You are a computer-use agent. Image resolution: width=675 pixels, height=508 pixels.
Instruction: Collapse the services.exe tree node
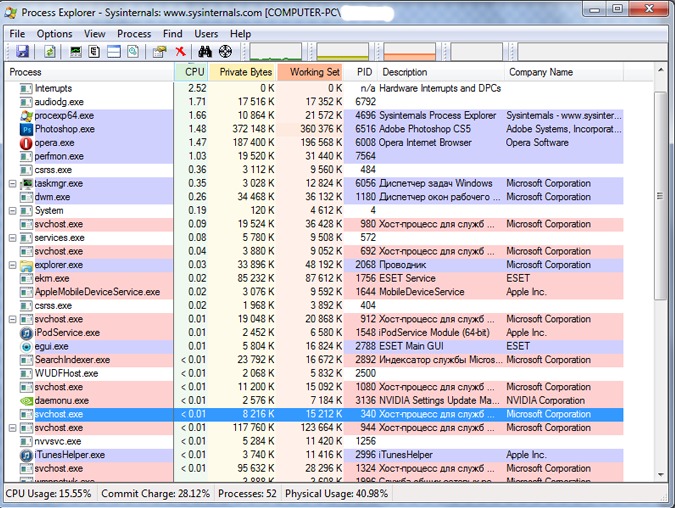point(13,238)
